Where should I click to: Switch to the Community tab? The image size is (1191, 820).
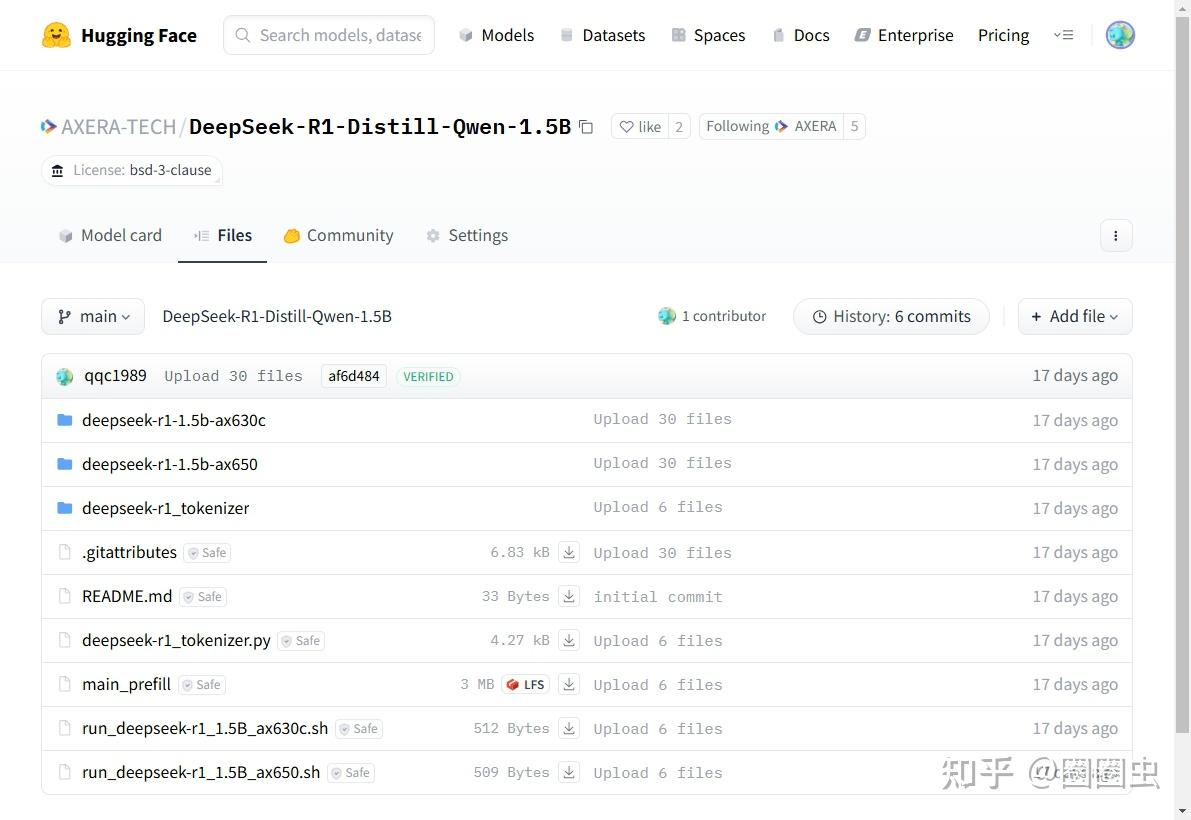[x=338, y=235]
